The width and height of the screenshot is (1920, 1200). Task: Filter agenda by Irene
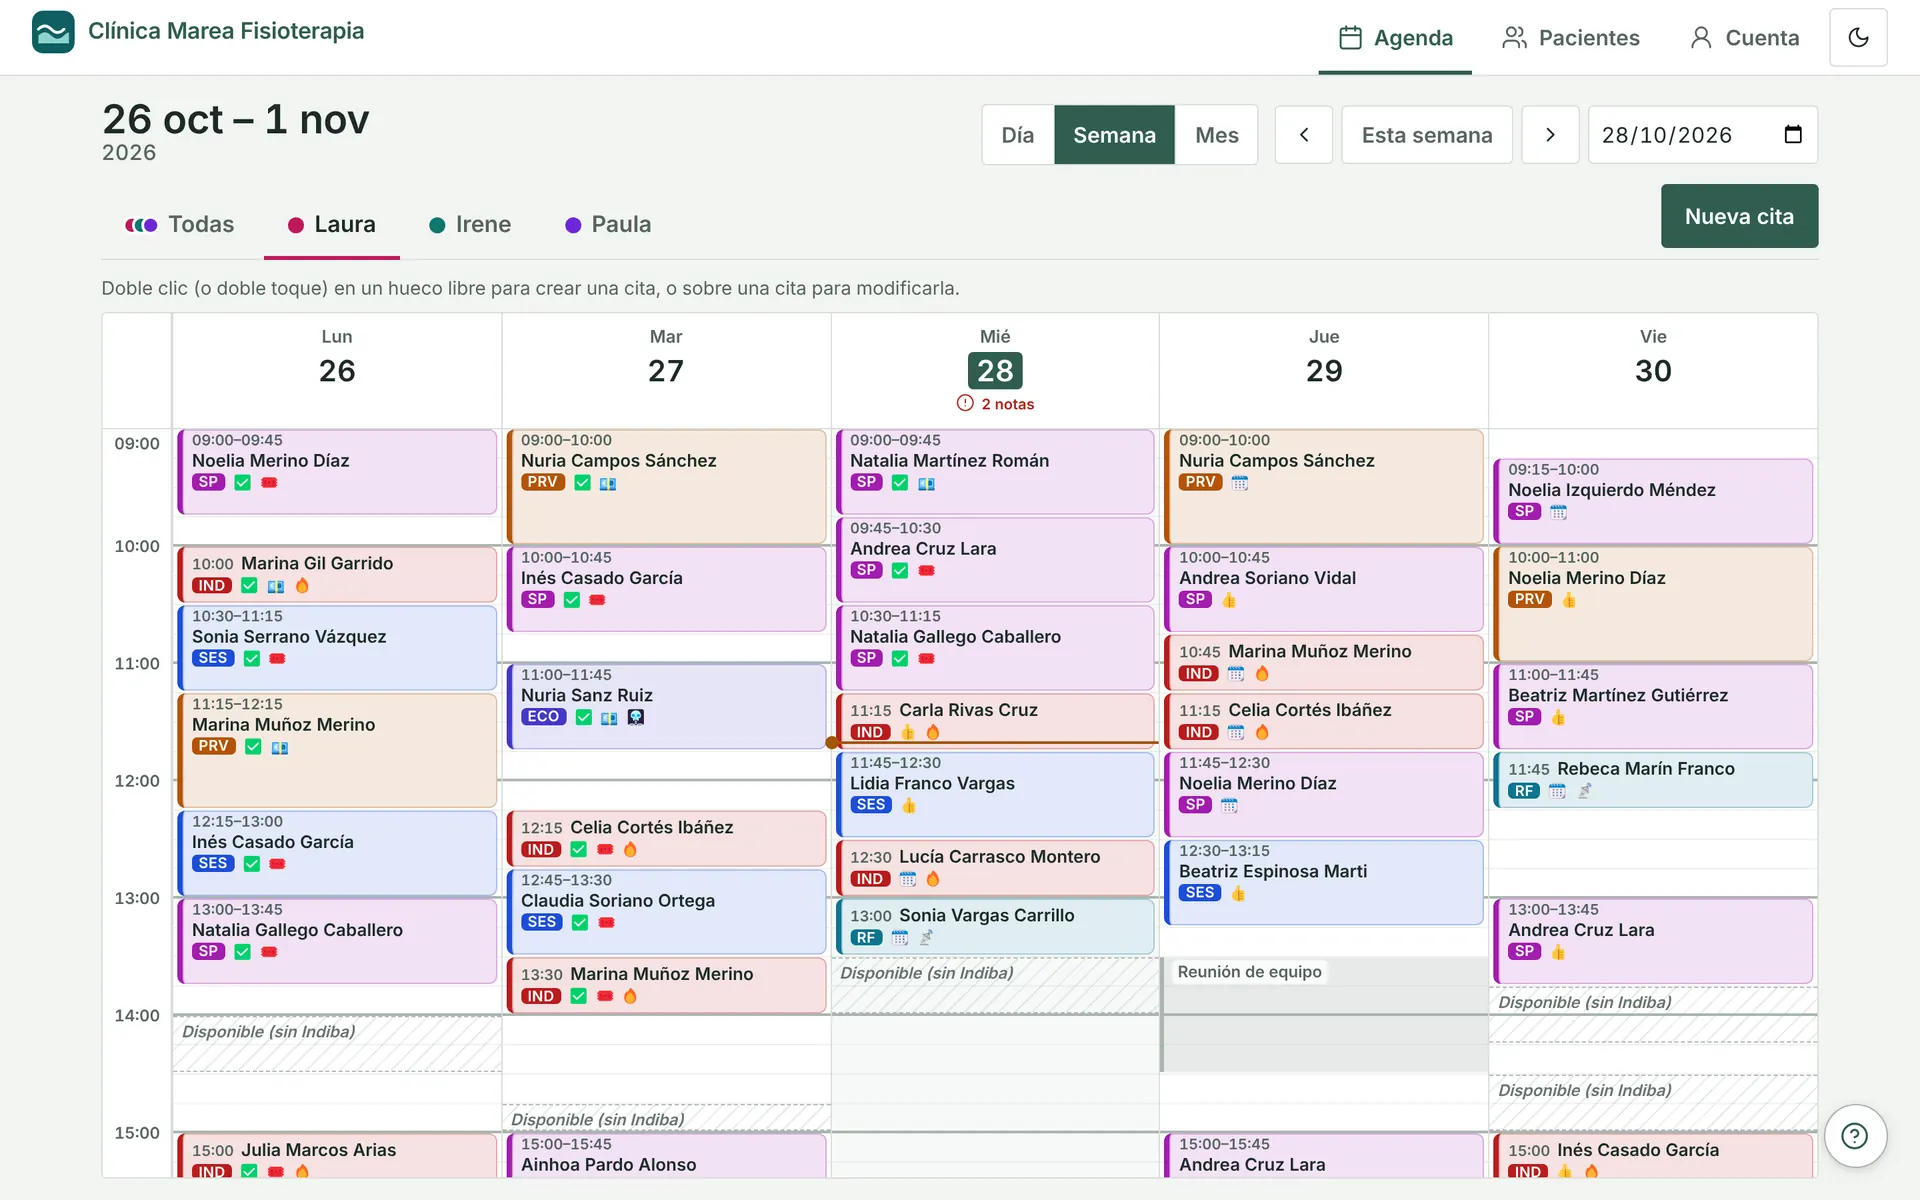click(x=470, y=225)
